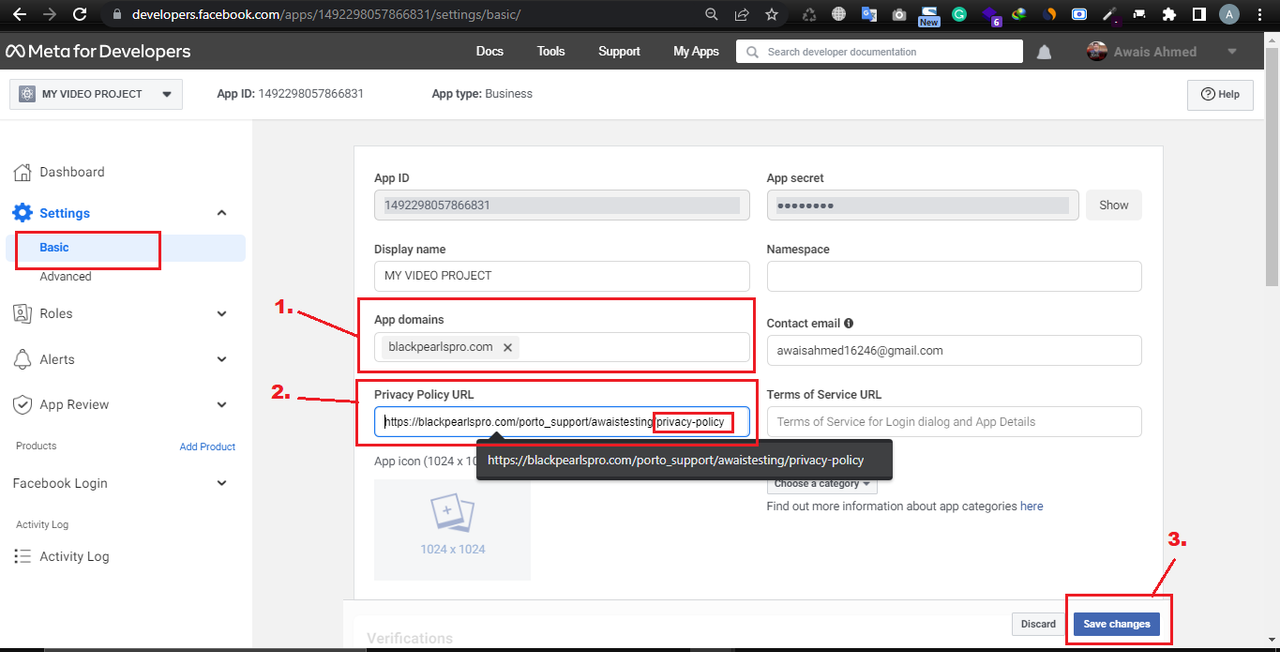Open the Support menu
This screenshot has width=1280, height=652.
pyautogui.click(x=619, y=51)
